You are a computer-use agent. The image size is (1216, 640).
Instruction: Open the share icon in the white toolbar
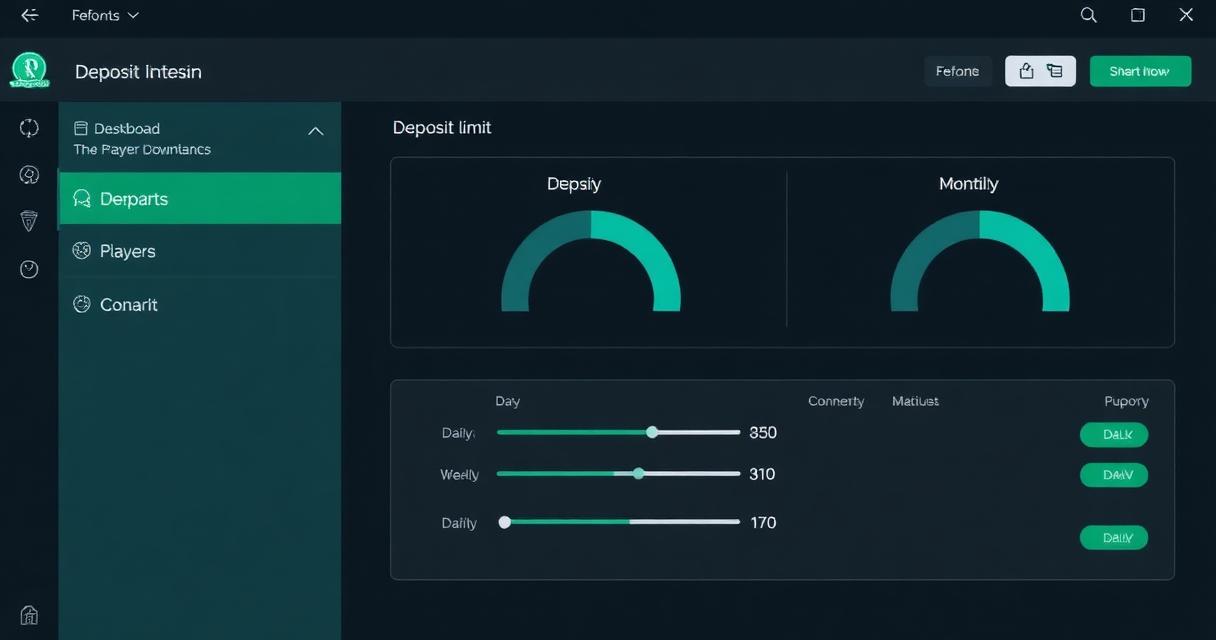coord(1026,71)
